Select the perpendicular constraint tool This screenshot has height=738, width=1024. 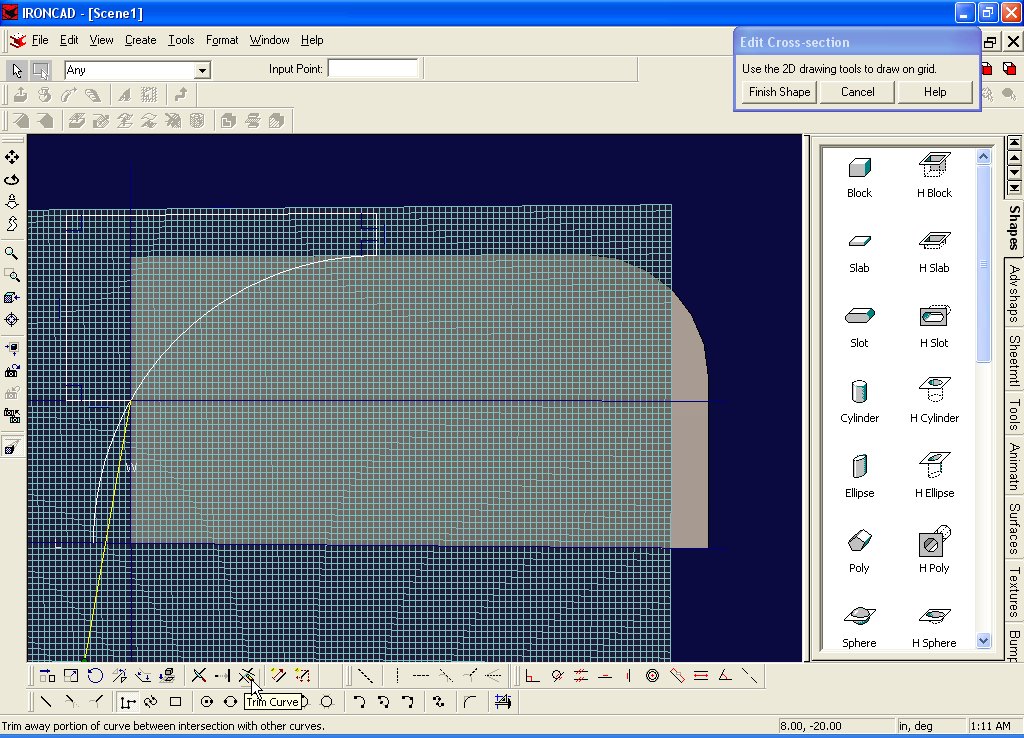point(533,676)
